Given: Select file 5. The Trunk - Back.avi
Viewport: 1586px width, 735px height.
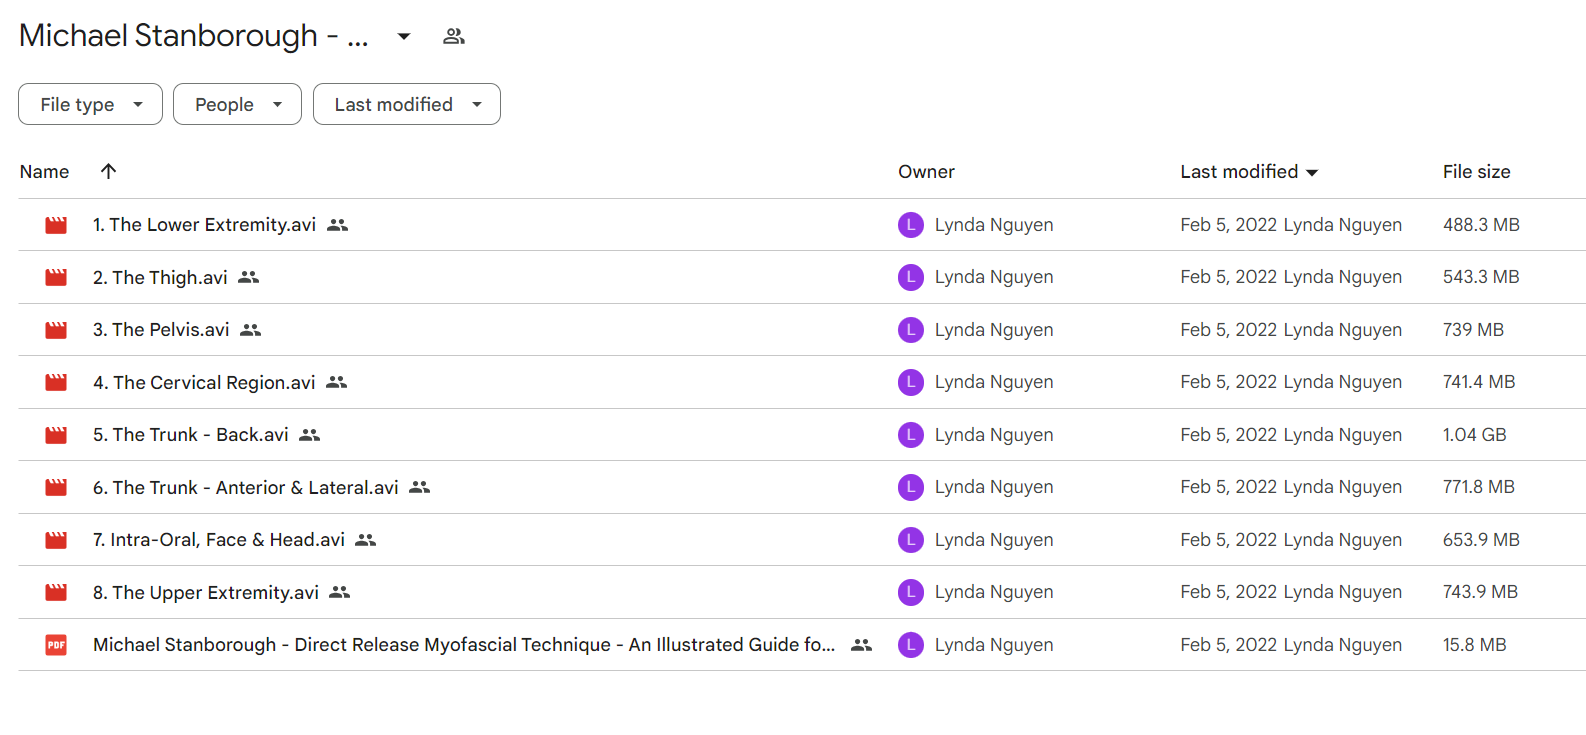Looking at the screenshot, I should [191, 435].
